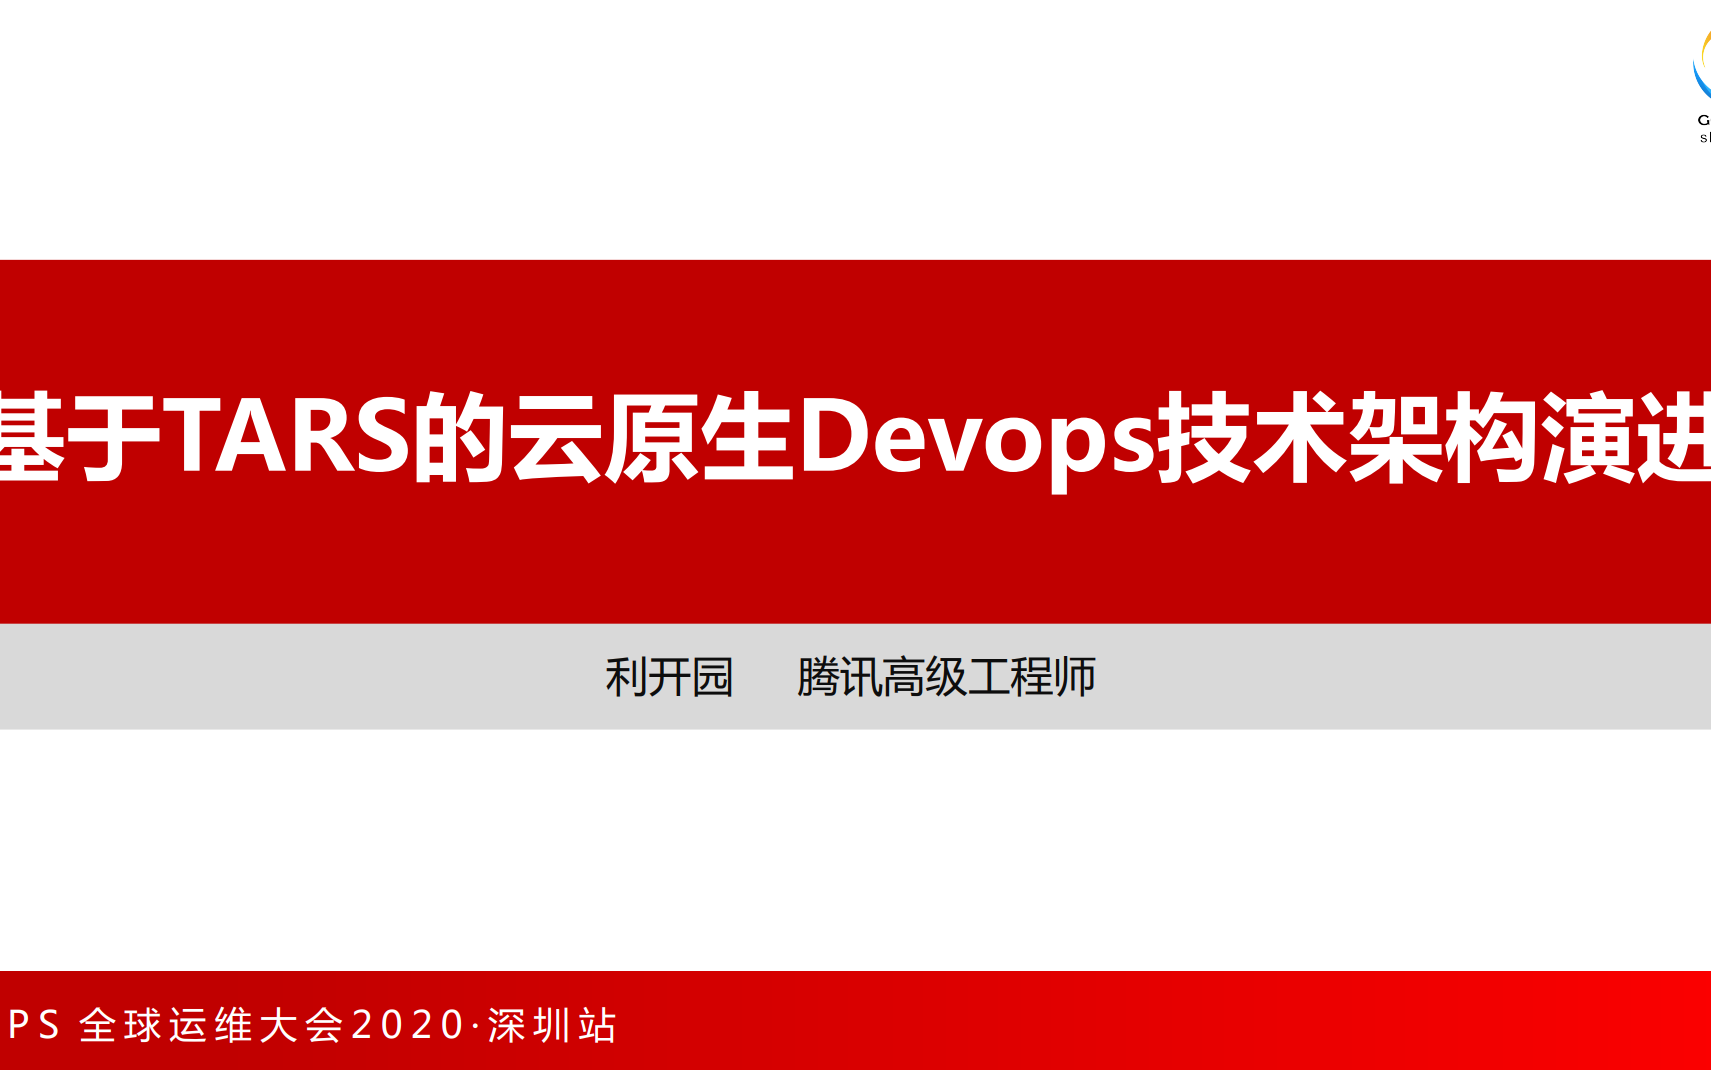Viewport: 1711px width, 1070px height.
Task: Click the PS letters in the footer
Action: point(34,1026)
